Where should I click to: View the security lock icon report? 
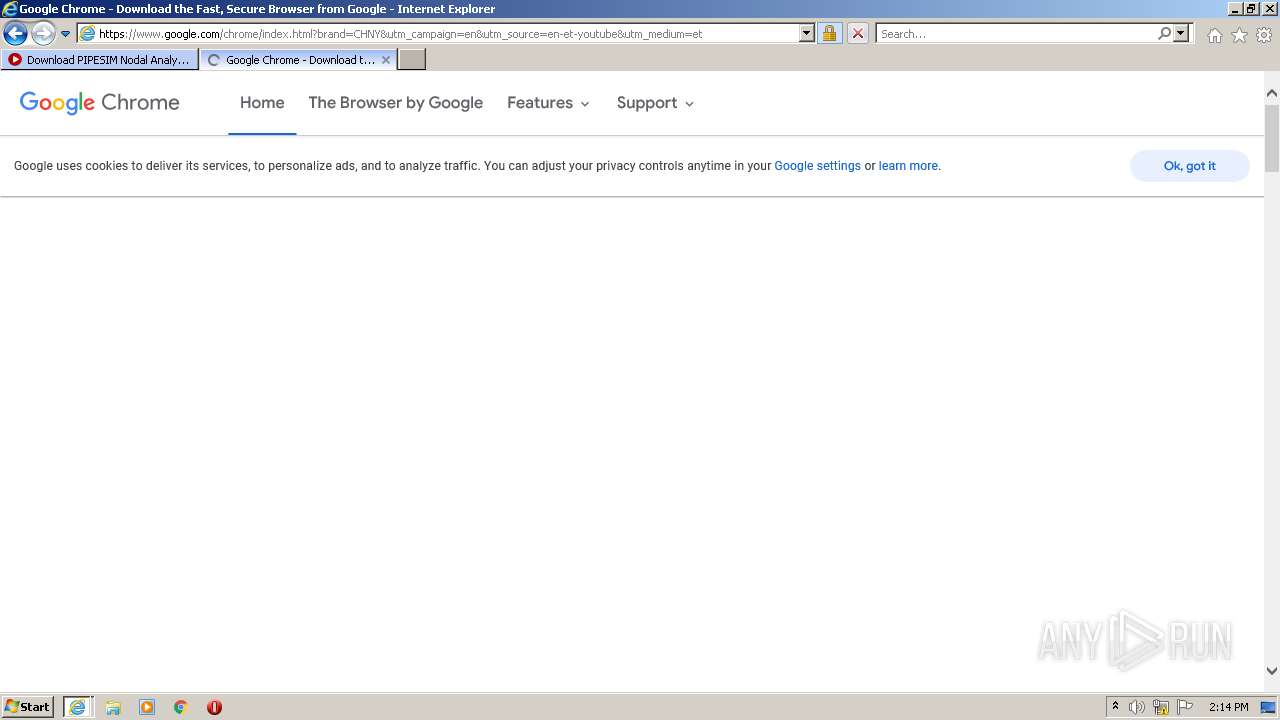tap(829, 34)
